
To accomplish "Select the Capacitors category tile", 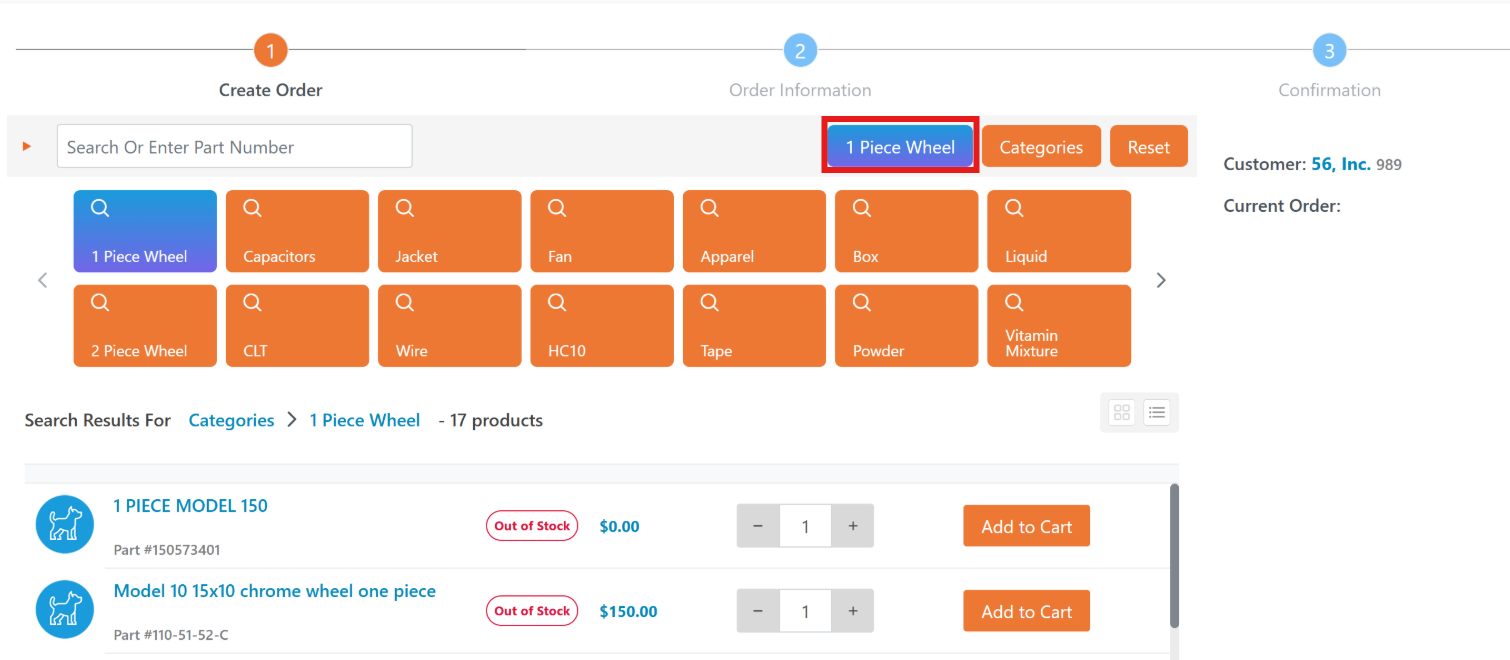I will point(297,231).
